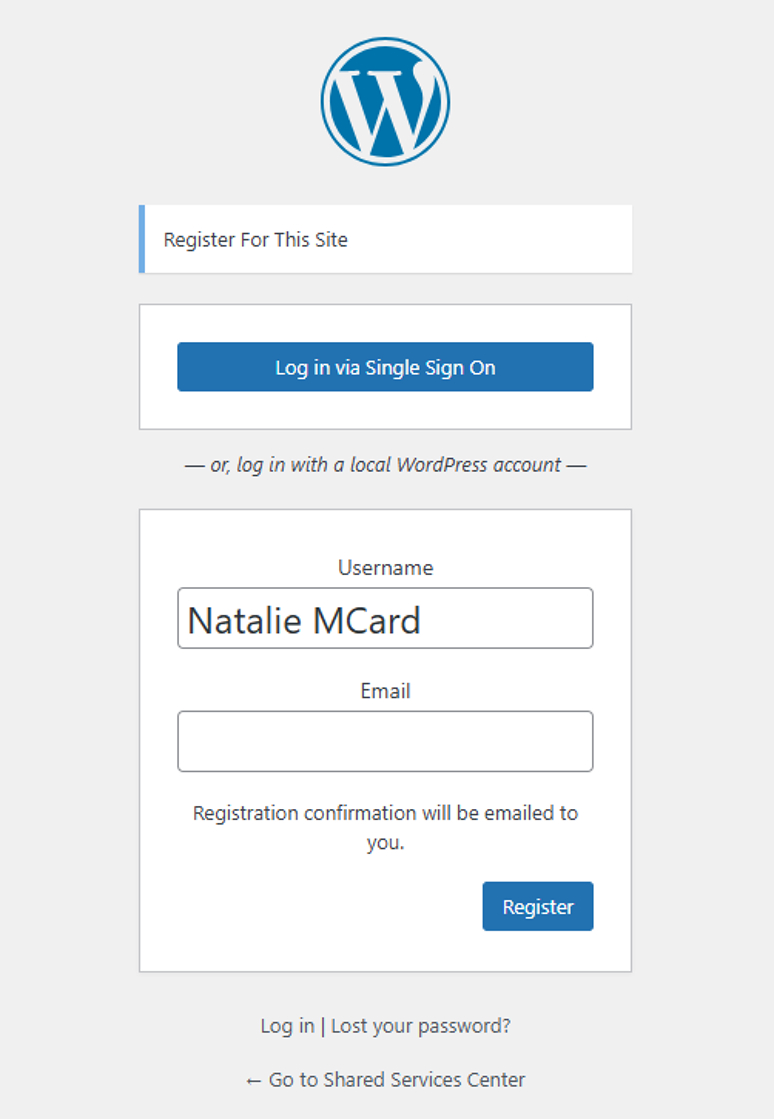This screenshot has width=774, height=1119.
Task: Click the Username label
Action: (385, 567)
